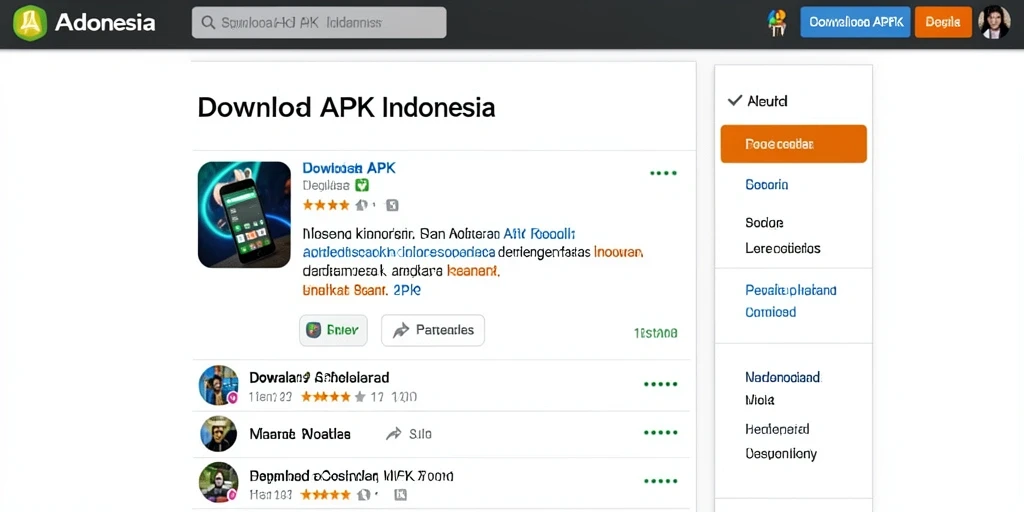Open the featured app's three-dot menu
The height and width of the screenshot is (512, 1024).
click(664, 173)
